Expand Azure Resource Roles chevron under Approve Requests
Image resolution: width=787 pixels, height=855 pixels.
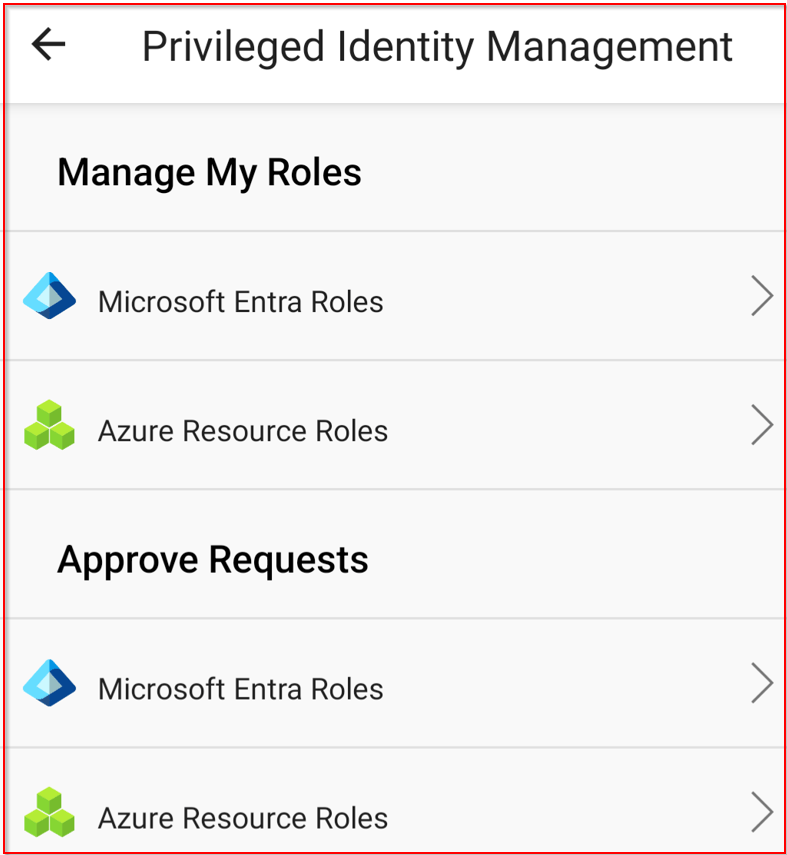762,813
